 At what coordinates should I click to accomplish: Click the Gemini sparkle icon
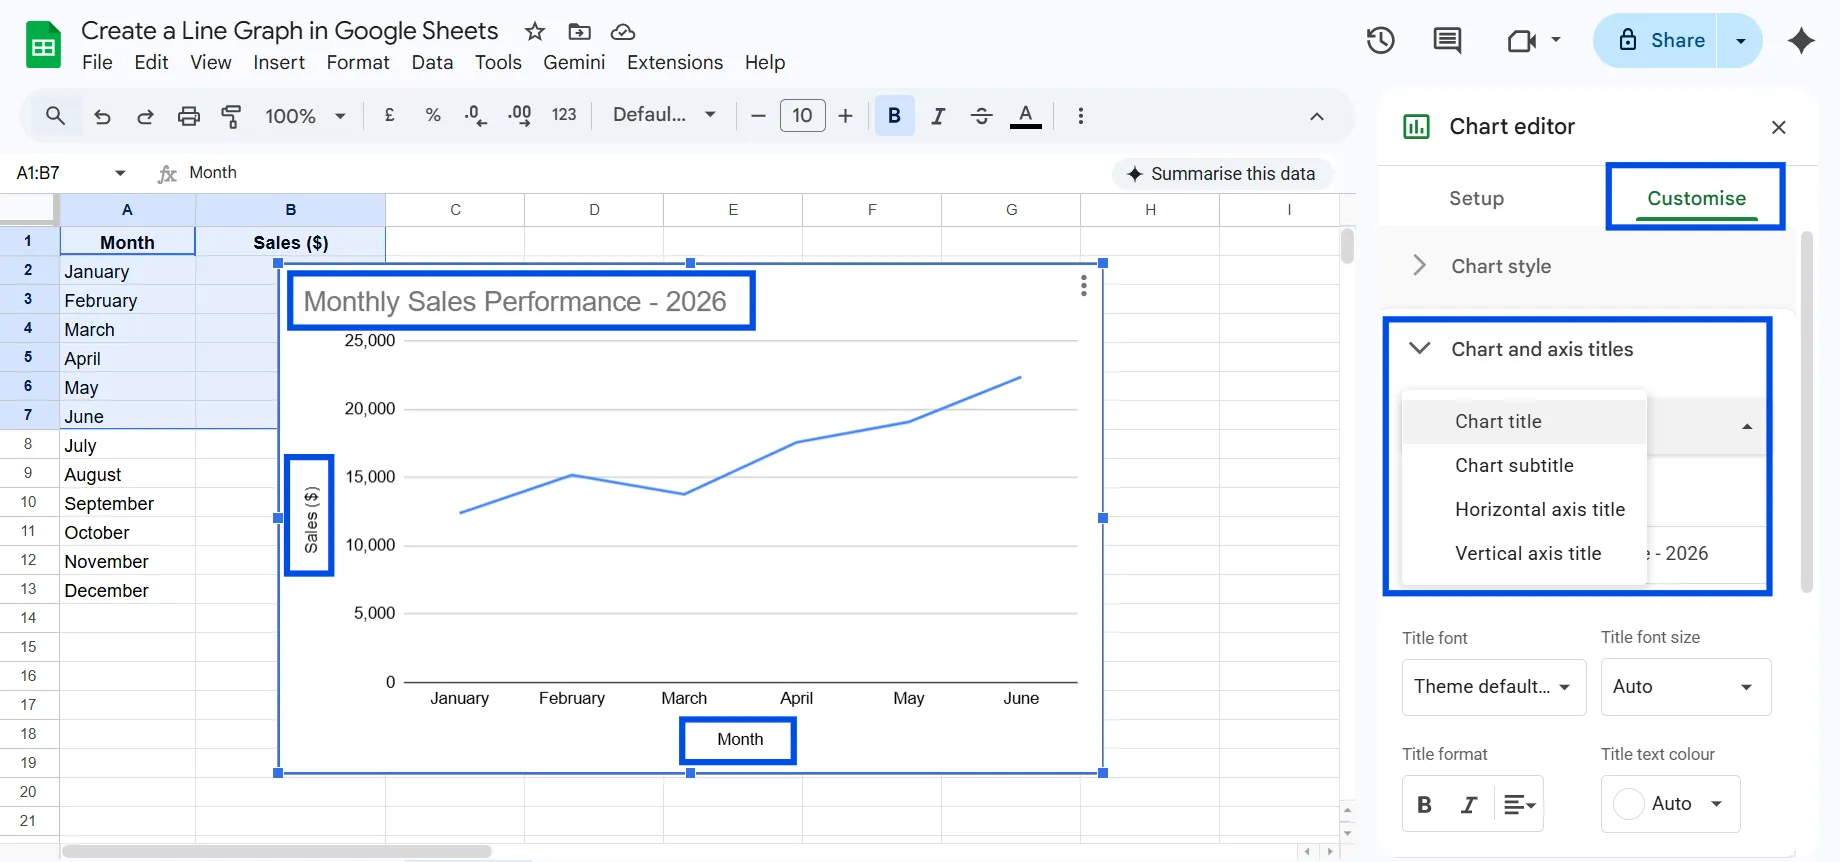[x=1801, y=40]
